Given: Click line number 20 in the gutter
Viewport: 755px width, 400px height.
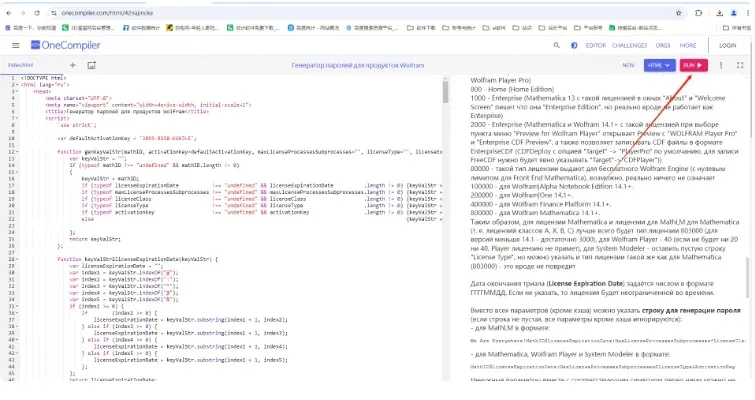Looking at the screenshot, I should pos(13,205).
